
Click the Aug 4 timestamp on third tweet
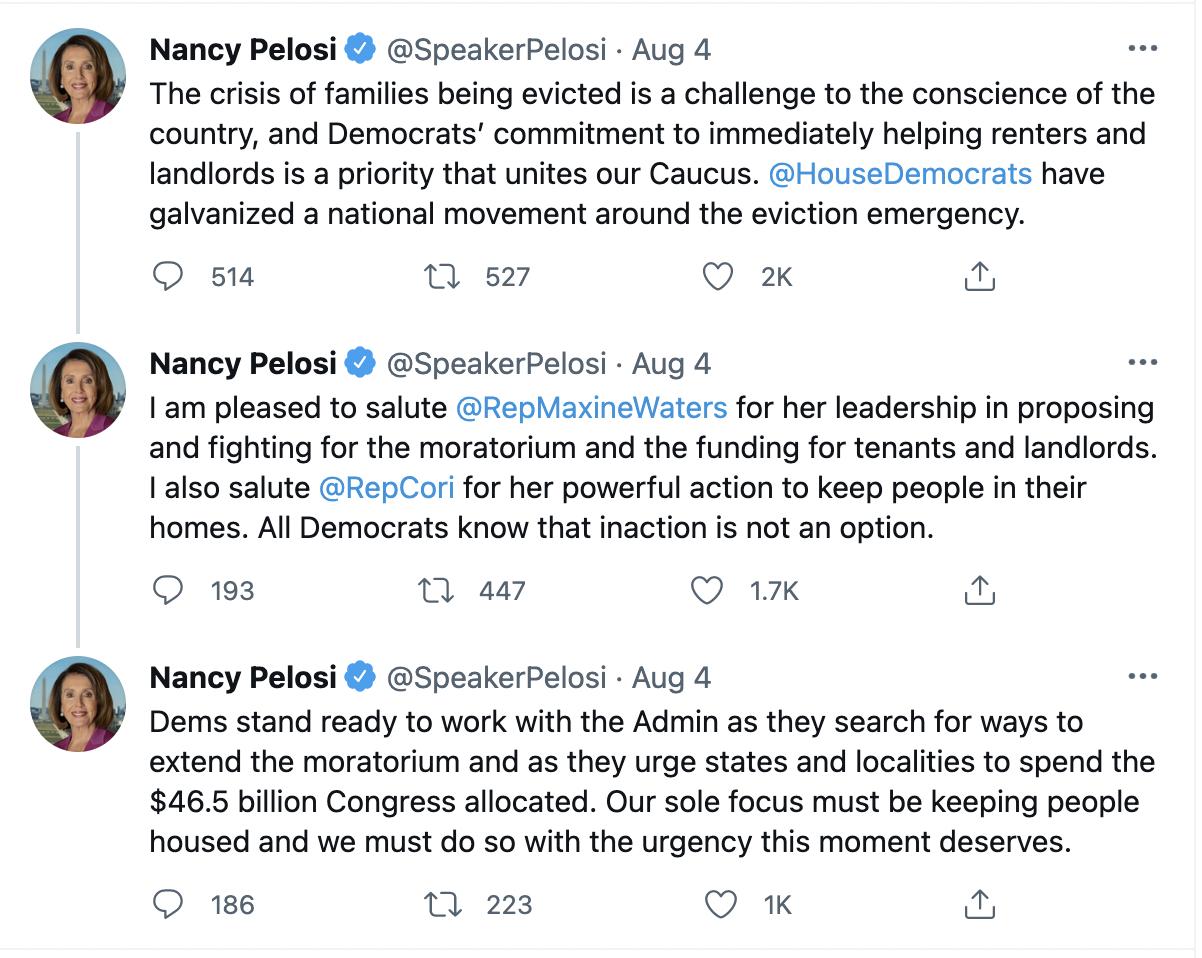tap(671, 678)
